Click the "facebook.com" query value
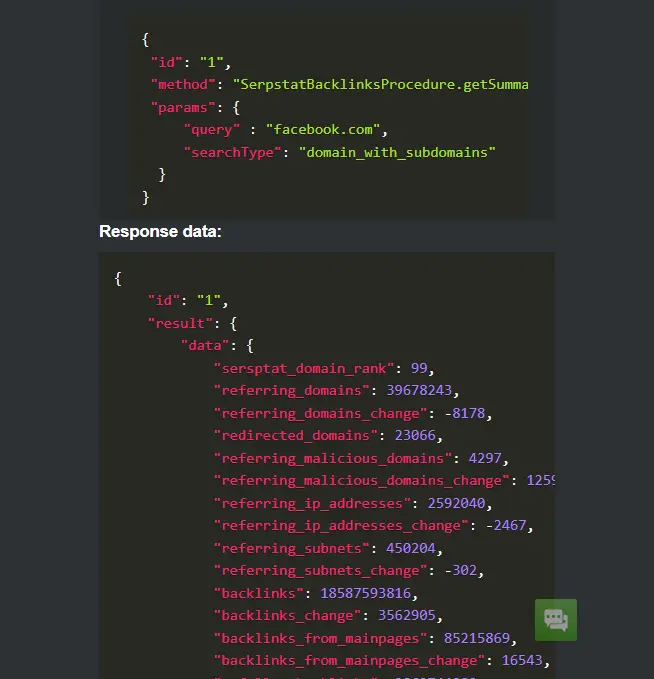The height and width of the screenshot is (679, 654). [x=323, y=129]
